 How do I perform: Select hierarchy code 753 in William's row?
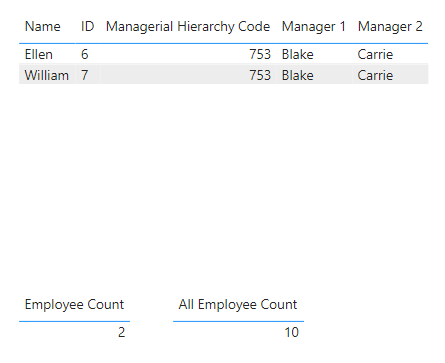(260, 75)
